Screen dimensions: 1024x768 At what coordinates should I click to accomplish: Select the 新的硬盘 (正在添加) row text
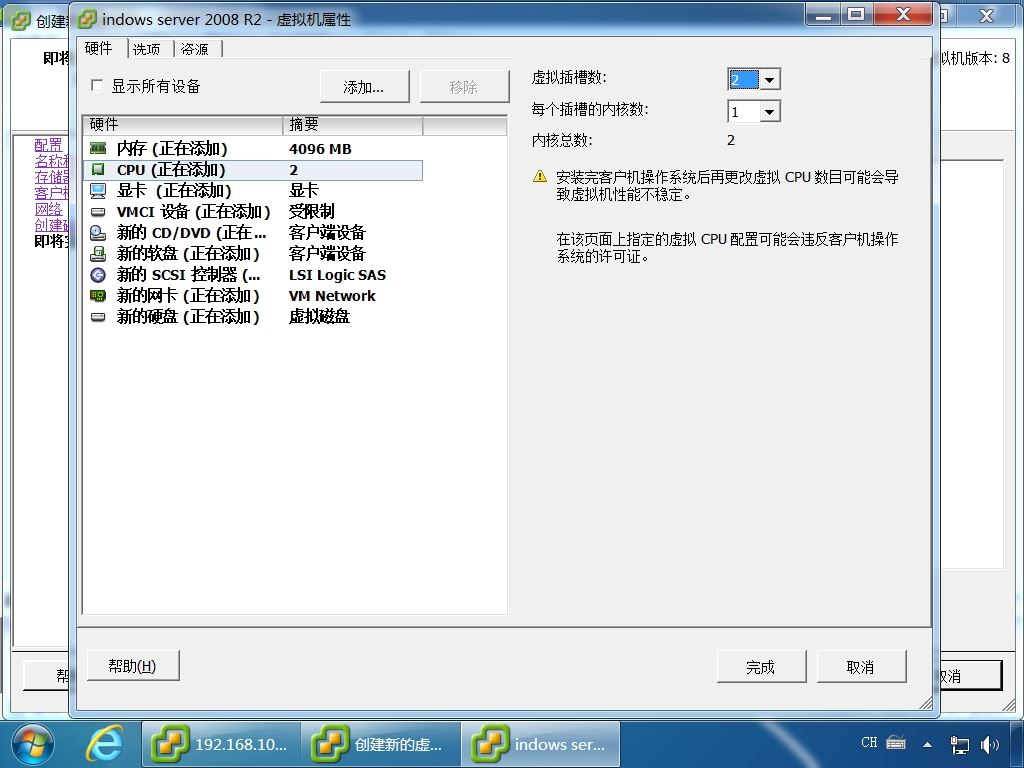tap(188, 317)
